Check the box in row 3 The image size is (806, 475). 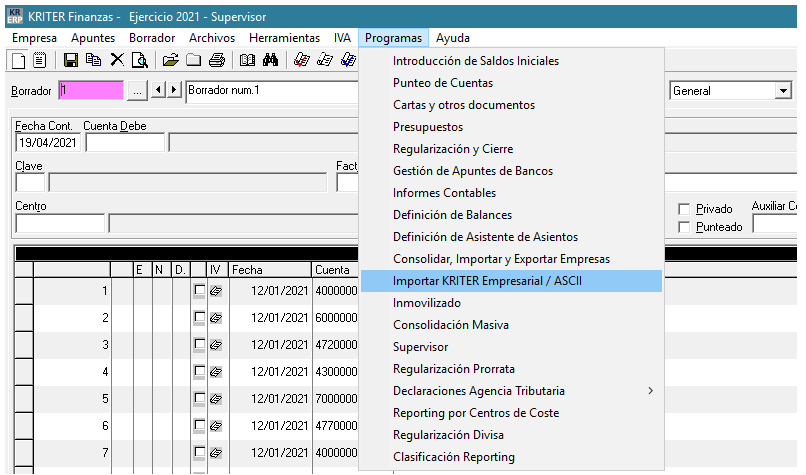[200, 345]
